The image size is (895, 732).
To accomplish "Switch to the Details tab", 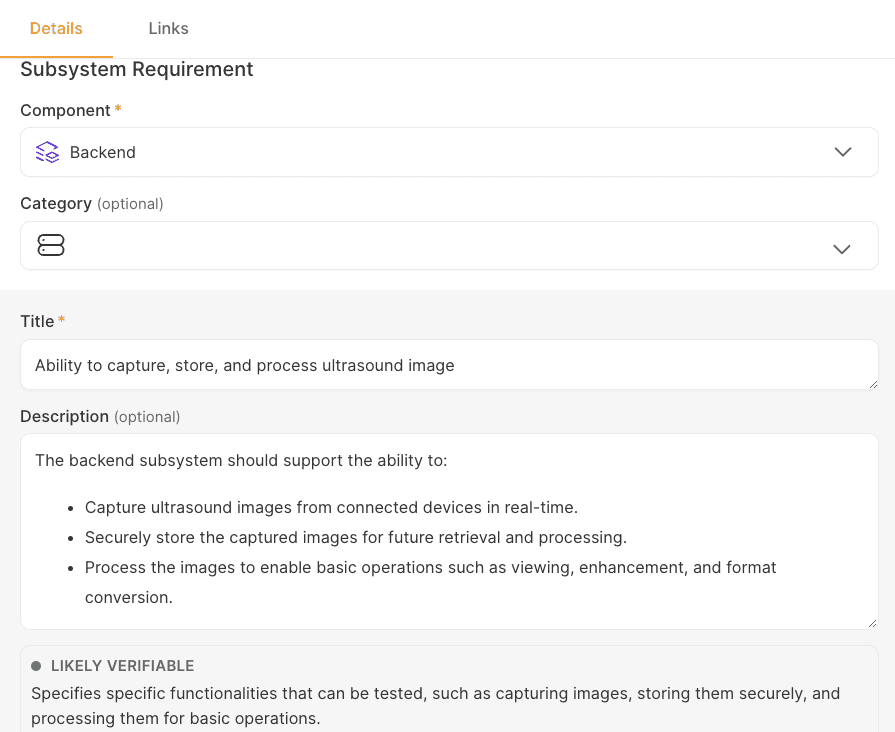I will pos(56,29).
